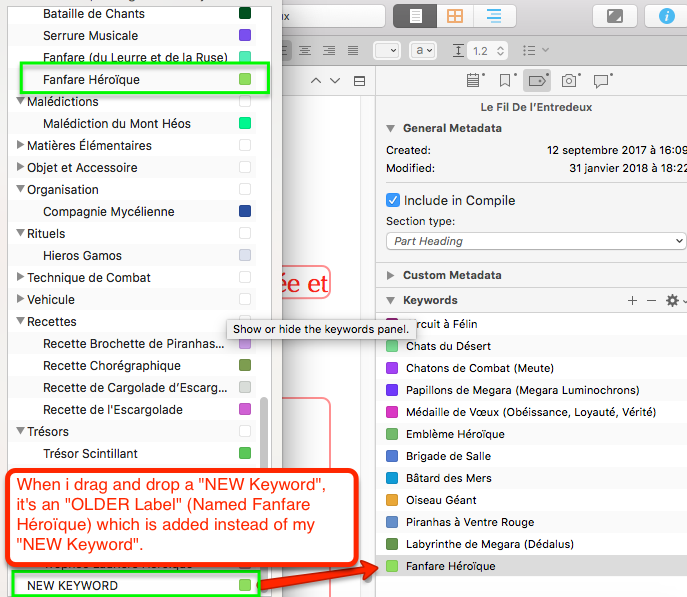
Task: Open Notes tab in the inspector
Action: coord(474,80)
